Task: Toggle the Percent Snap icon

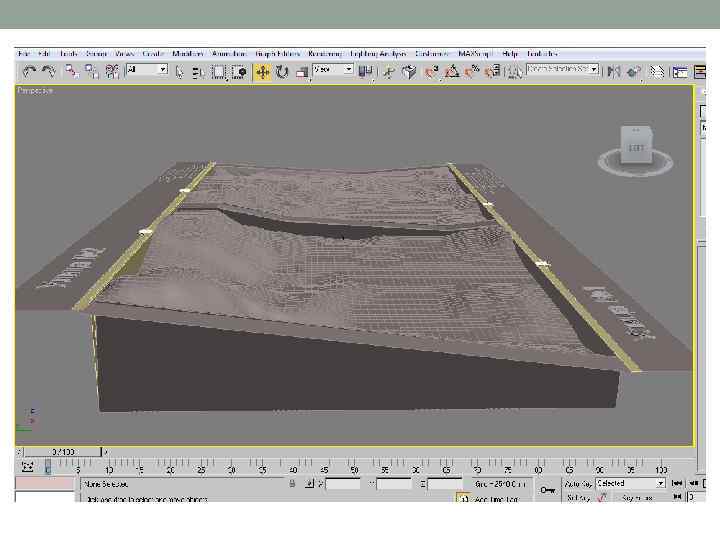Action: click(x=472, y=72)
